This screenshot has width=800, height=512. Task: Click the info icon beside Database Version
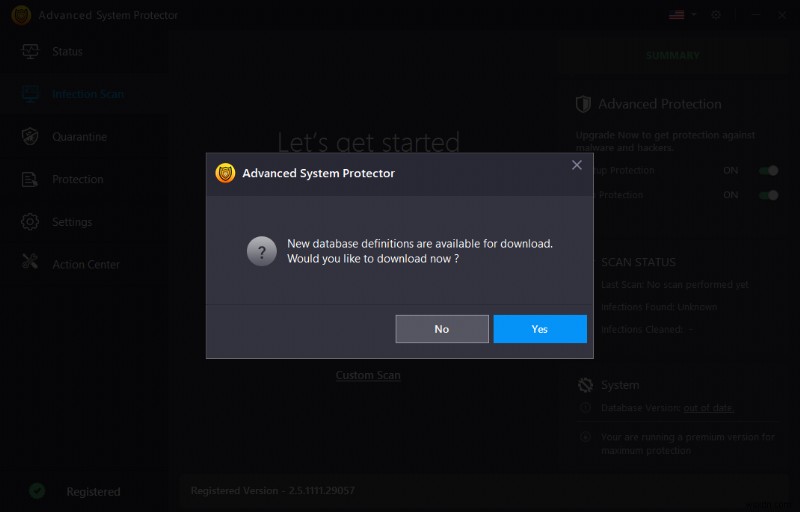pyautogui.click(x=586, y=408)
